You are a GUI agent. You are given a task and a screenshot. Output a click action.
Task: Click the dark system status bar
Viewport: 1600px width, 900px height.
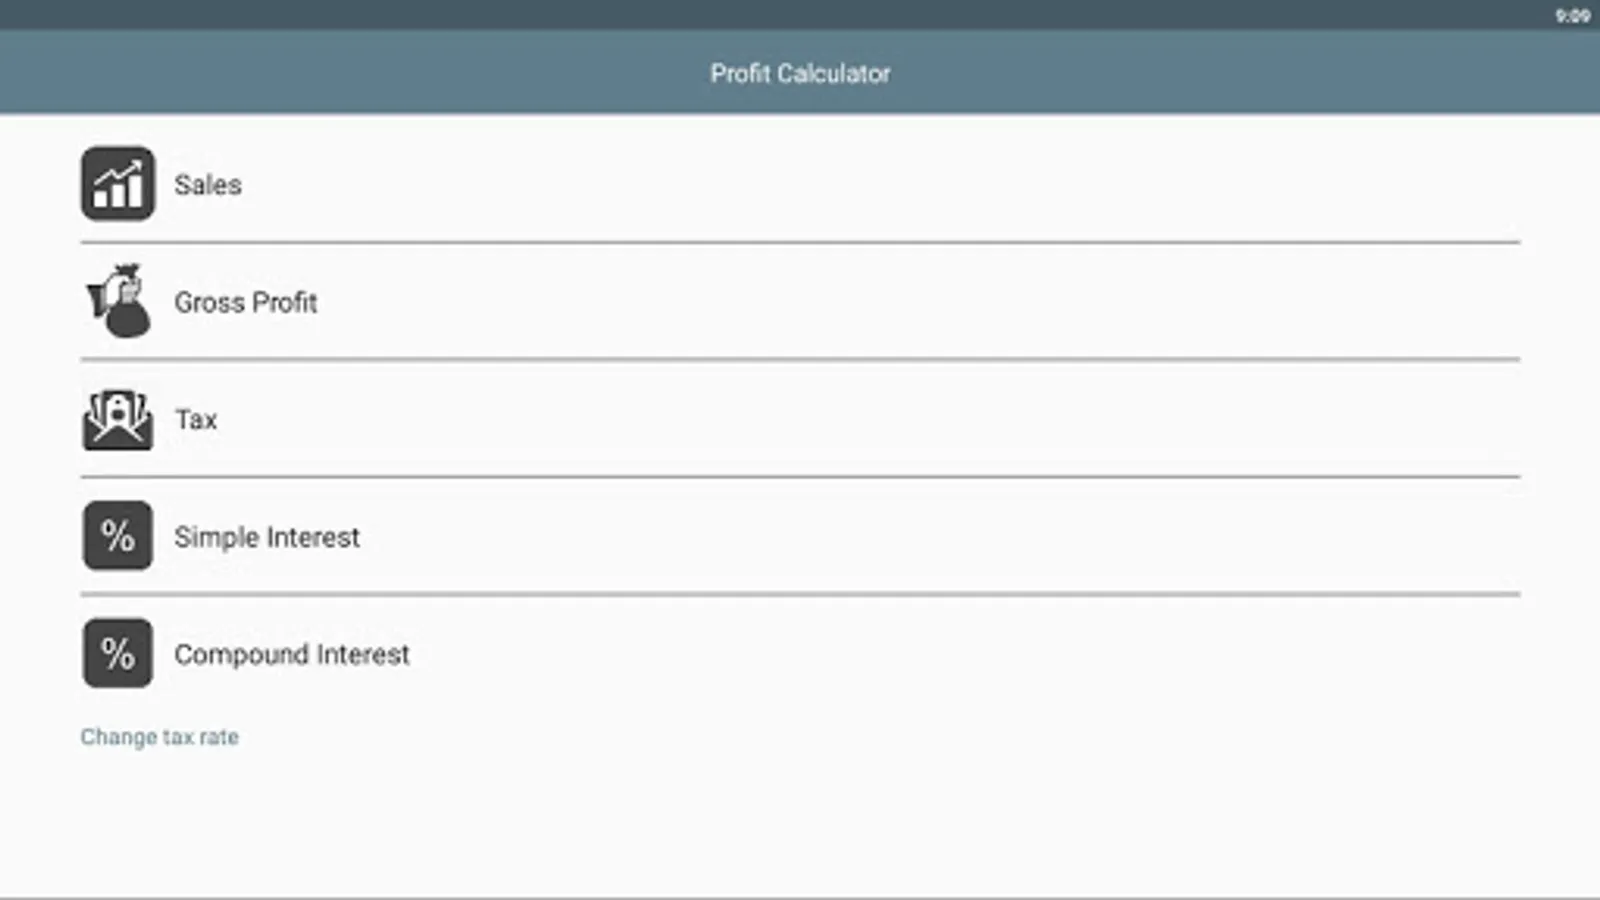point(800,15)
